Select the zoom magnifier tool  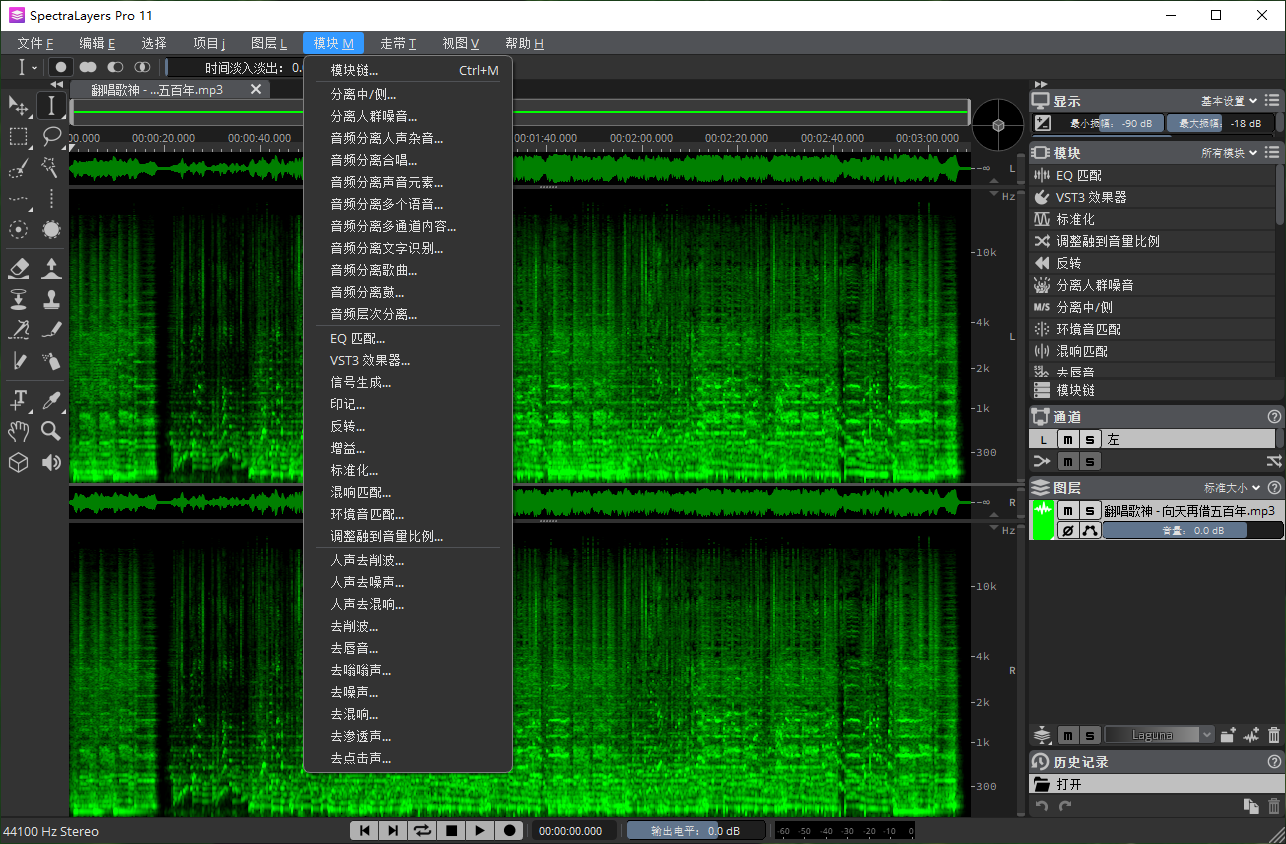51,431
